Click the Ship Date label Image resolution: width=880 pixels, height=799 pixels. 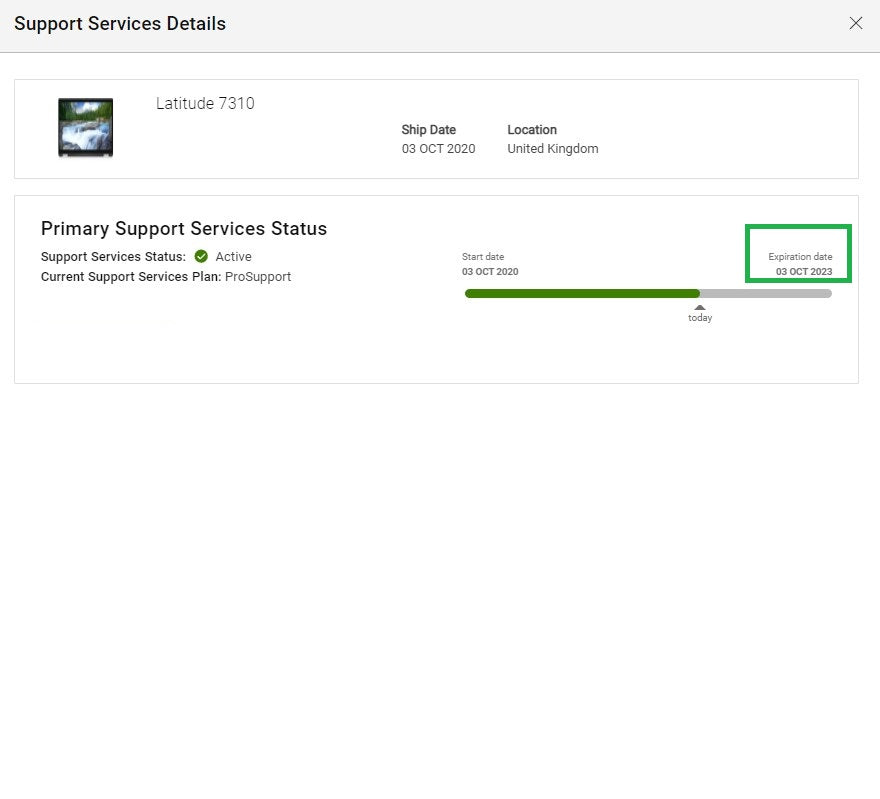[x=428, y=130]
